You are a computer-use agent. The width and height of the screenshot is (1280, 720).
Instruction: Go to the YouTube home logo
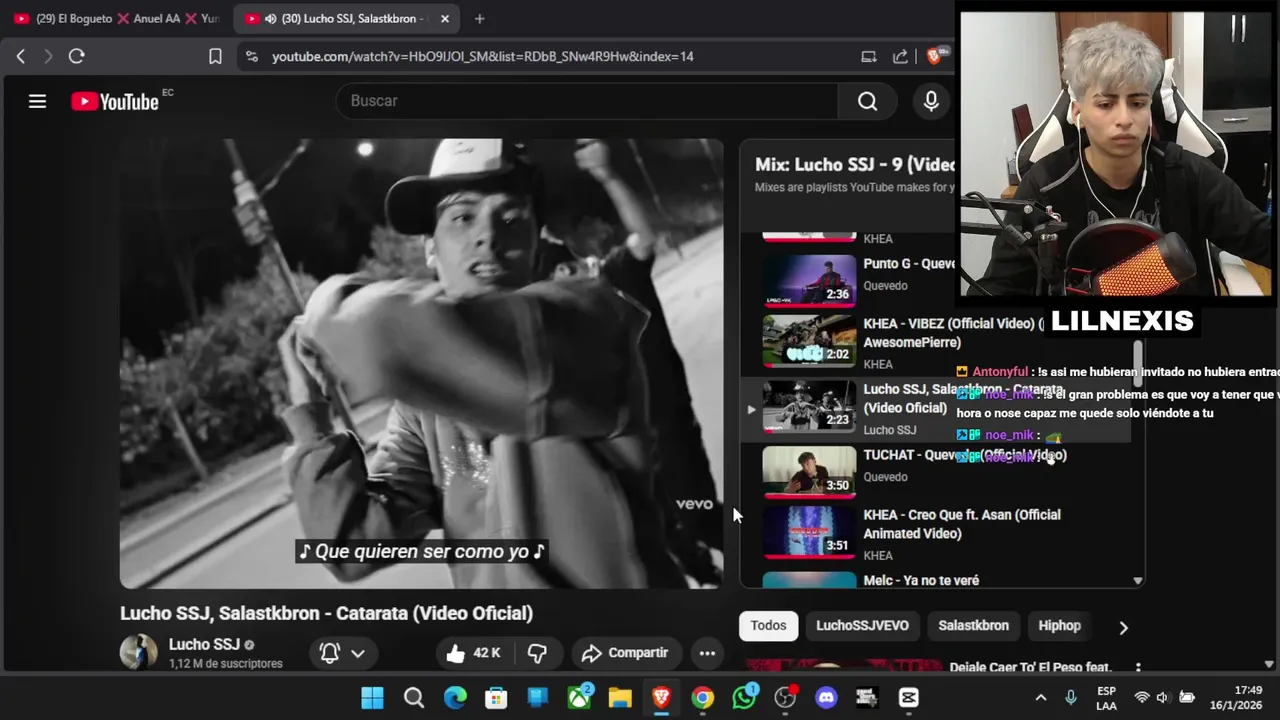[115, 101]
